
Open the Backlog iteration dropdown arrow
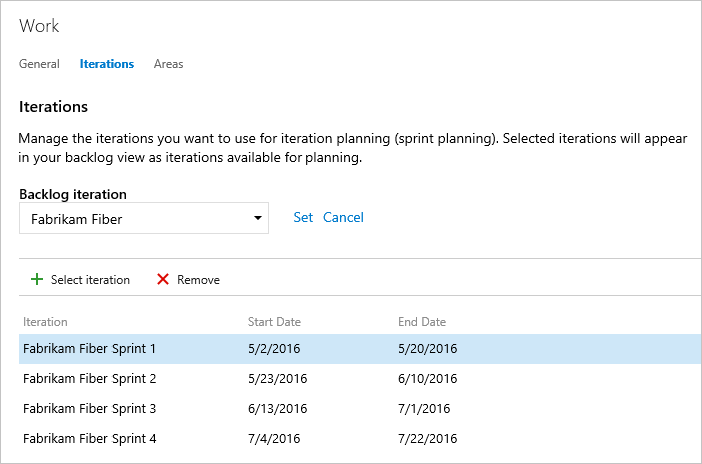257,218
